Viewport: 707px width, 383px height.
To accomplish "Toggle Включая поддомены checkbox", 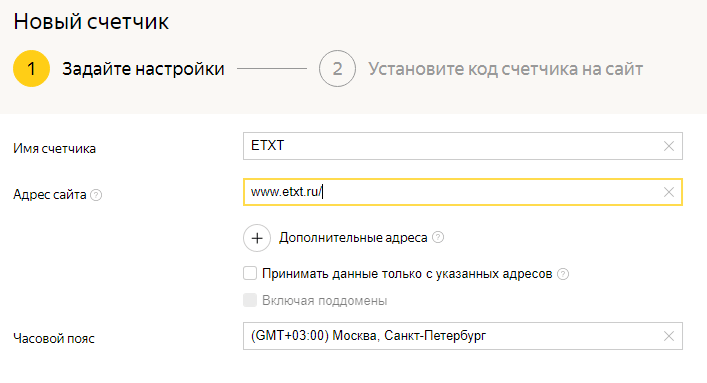I will (x=250, y=300).
